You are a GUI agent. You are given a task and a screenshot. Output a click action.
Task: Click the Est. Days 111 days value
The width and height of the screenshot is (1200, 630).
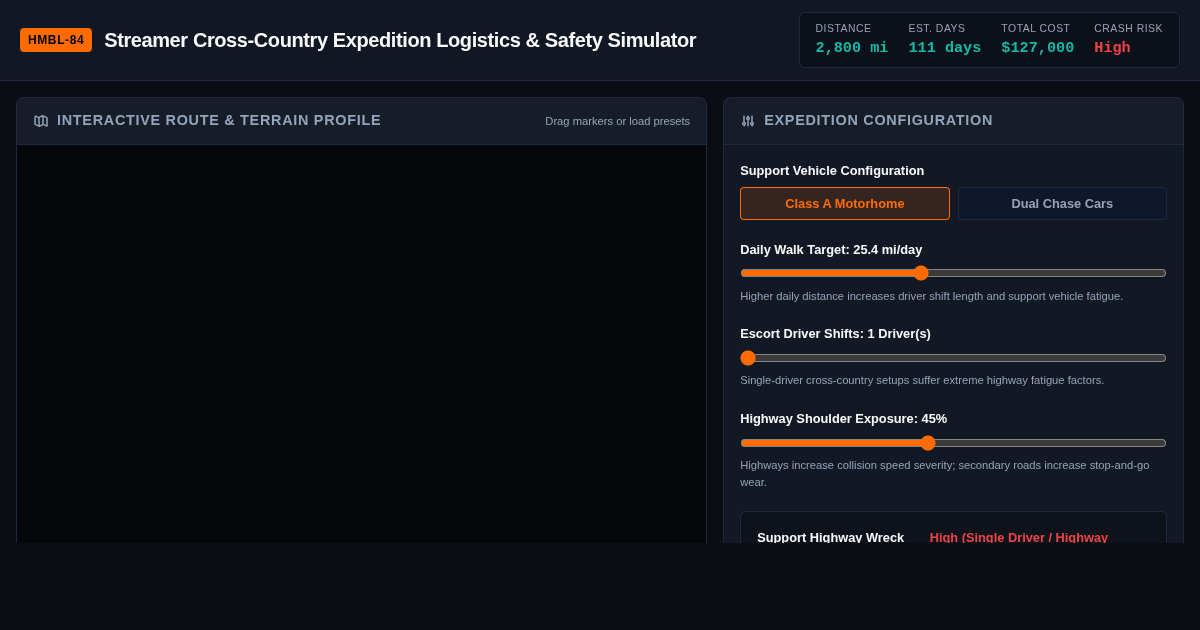click(944, 48)
